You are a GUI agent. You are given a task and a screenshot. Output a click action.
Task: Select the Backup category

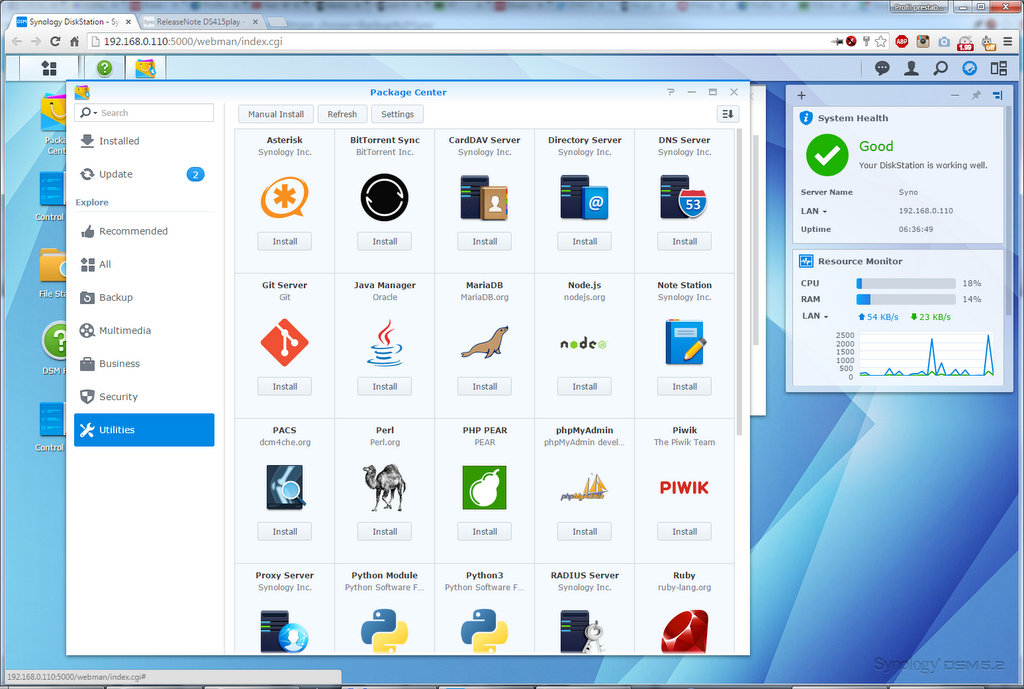[x=144, y=298]
